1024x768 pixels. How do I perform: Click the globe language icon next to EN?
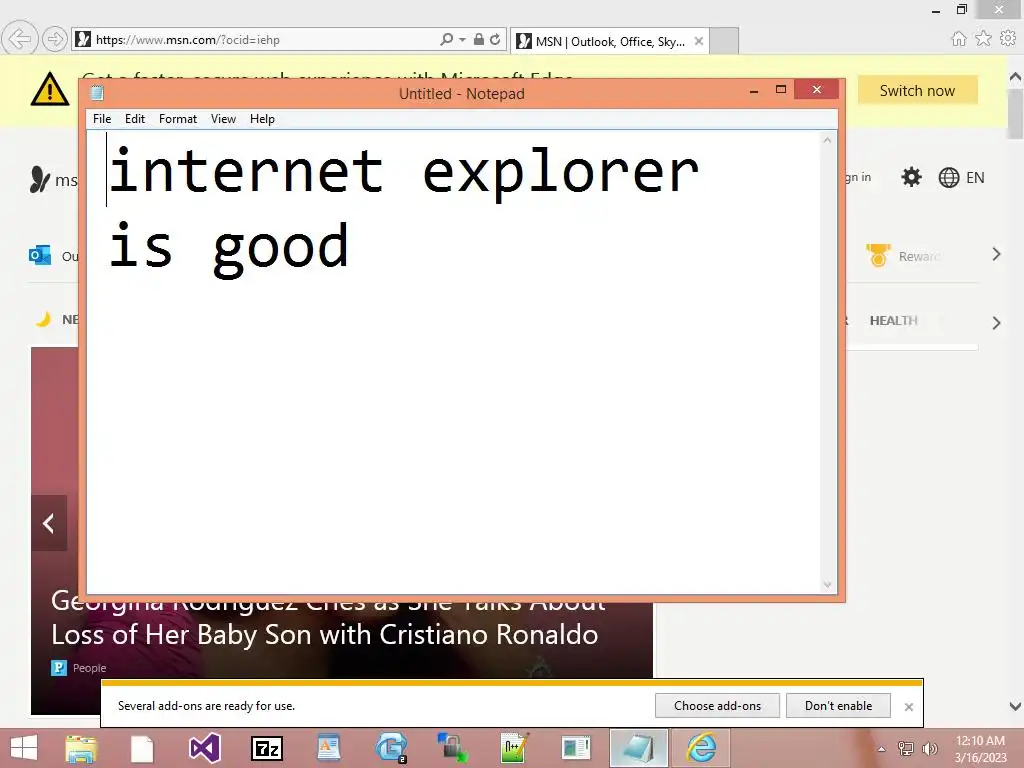click(x=949, y=178)
